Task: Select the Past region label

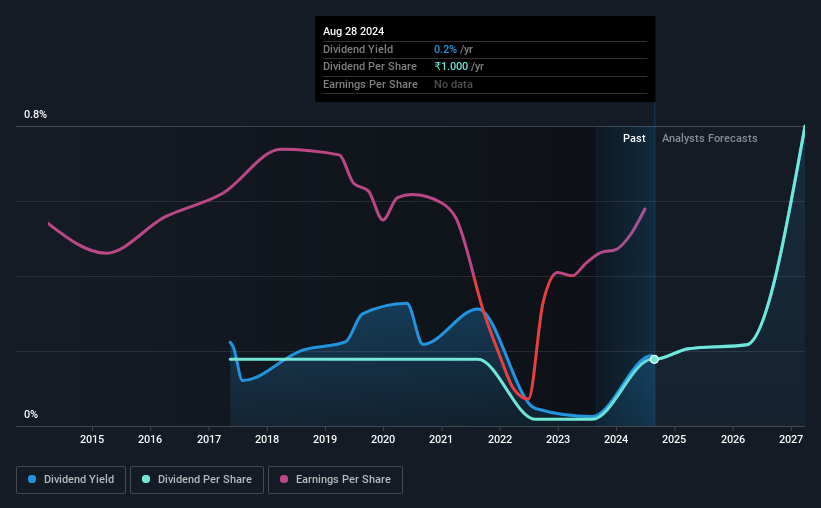Action: 634,139
